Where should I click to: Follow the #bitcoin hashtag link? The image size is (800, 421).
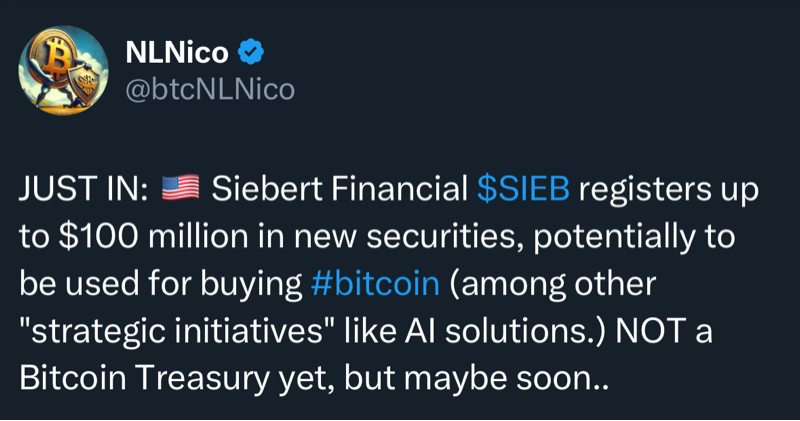[375, 283]
